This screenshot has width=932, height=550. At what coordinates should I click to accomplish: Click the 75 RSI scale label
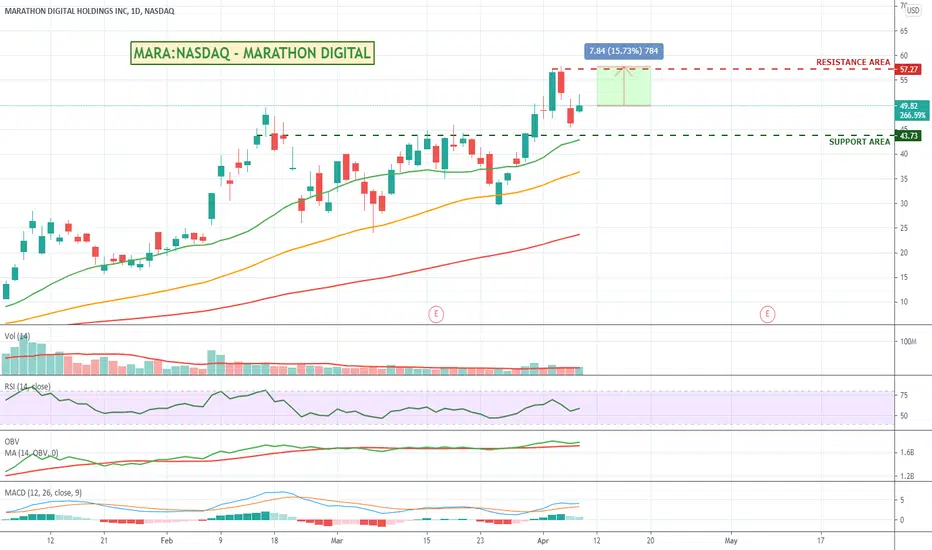tap(903, 395)
